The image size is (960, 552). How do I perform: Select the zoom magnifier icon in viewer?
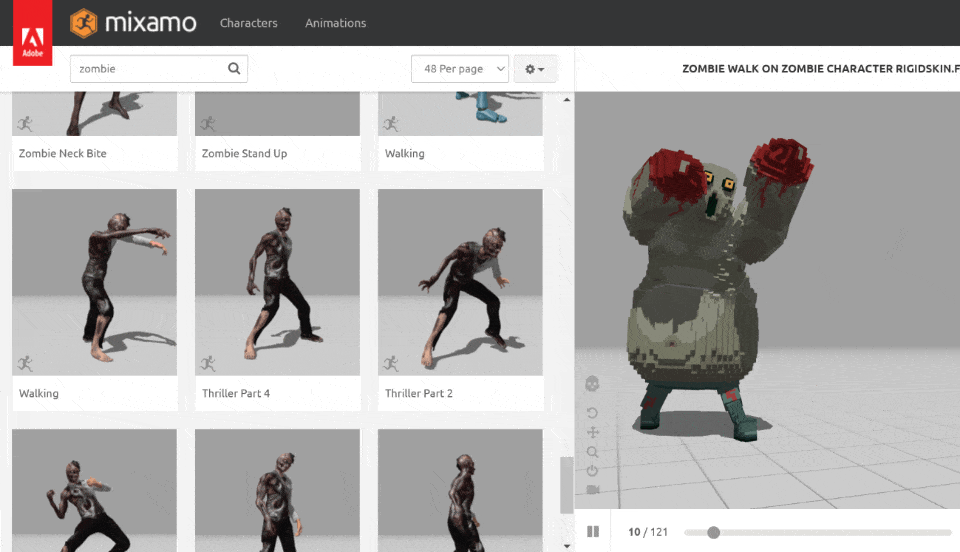pyautogui.click(x=593, y=452)
